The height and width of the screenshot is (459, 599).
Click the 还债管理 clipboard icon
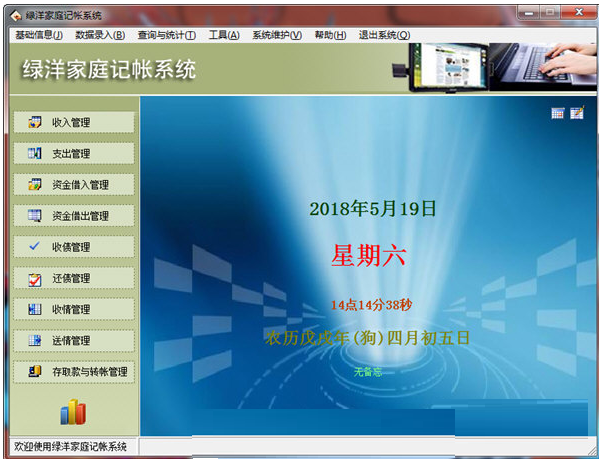(35, 280)
